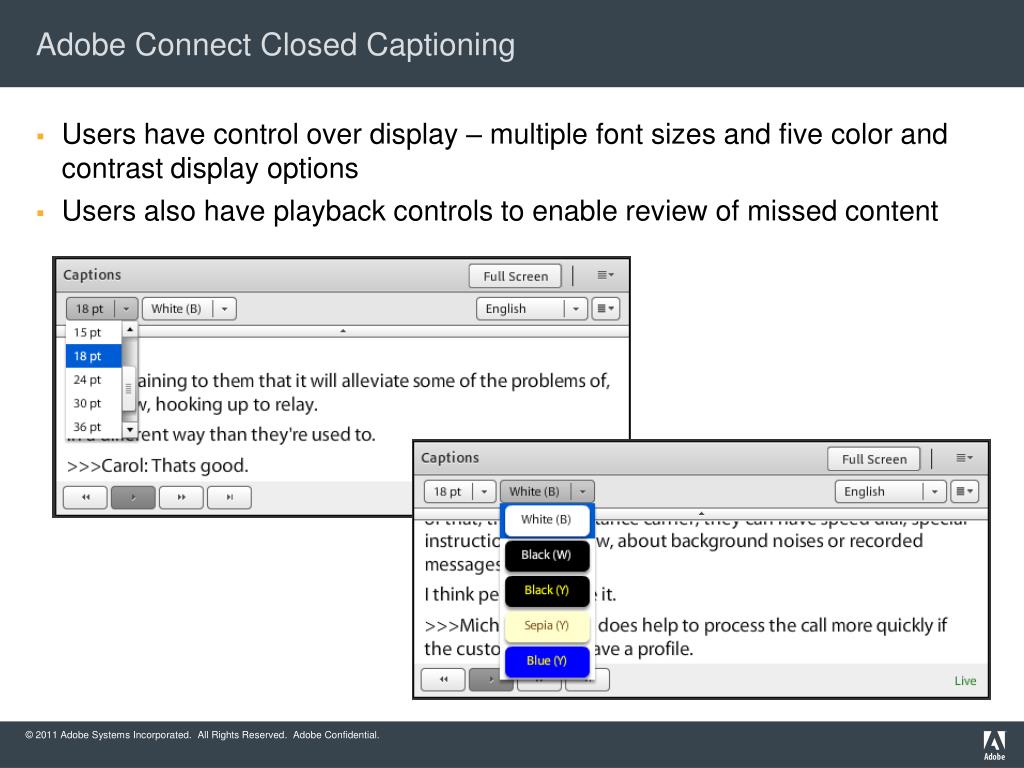Open the English language dropdown in upper panel

[531, 308]
